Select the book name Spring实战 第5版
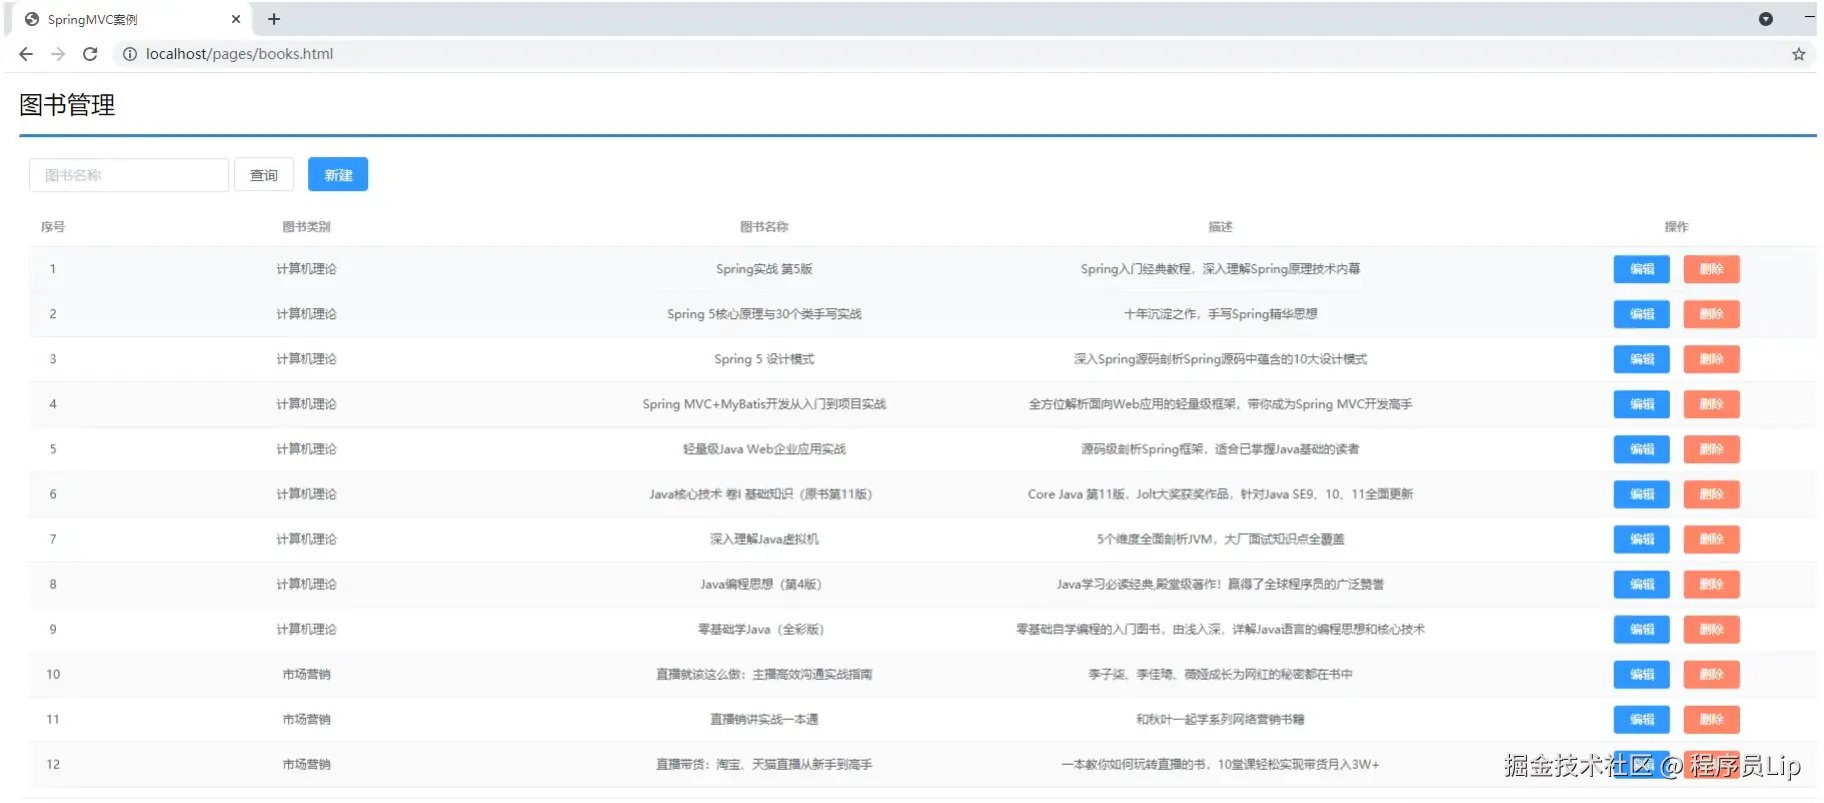 [x=764, y=269]
